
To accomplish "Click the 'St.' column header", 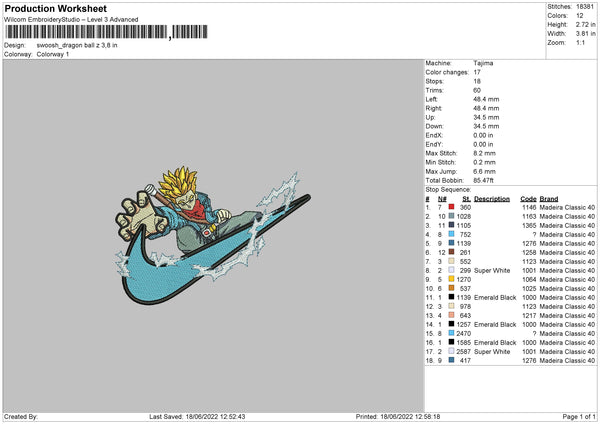I will 466,199.
